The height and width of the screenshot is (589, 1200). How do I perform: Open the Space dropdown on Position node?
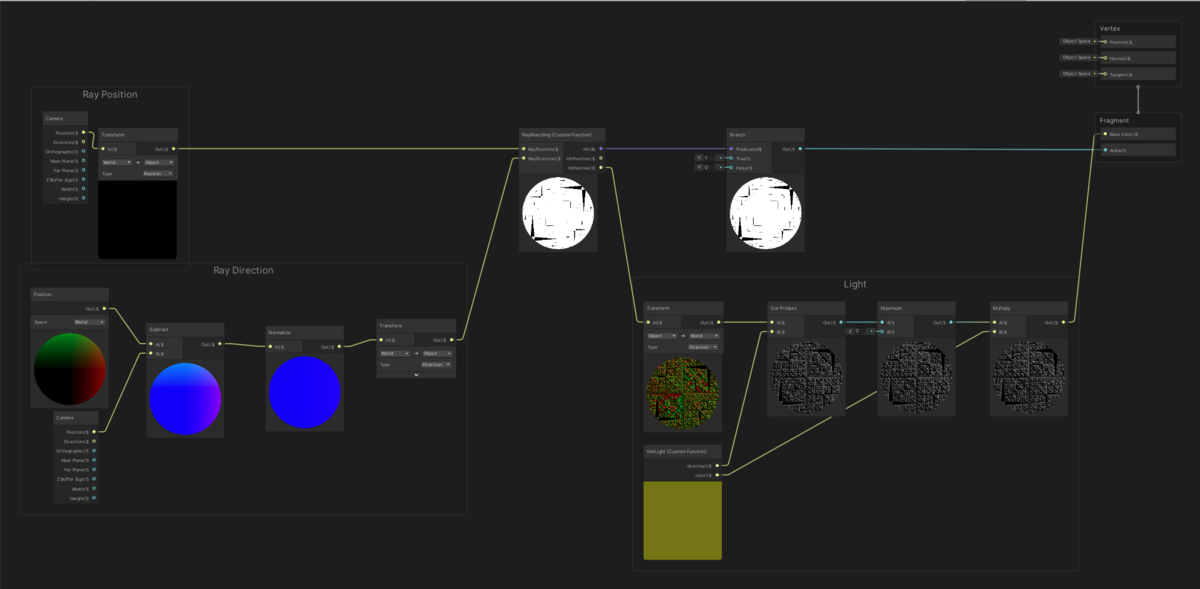point(88,322)
